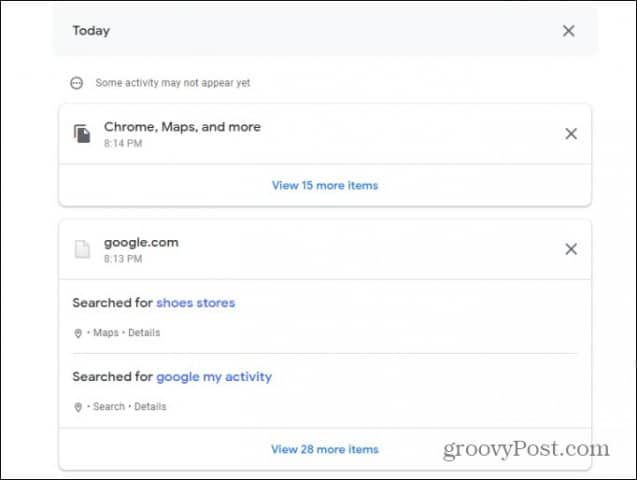Image resolution: width=637 pixels, height=480 pixels.
Task: Remove the Chrome, Maps, and more bundle
Action: pyautogui.click(x=571, y=134)
